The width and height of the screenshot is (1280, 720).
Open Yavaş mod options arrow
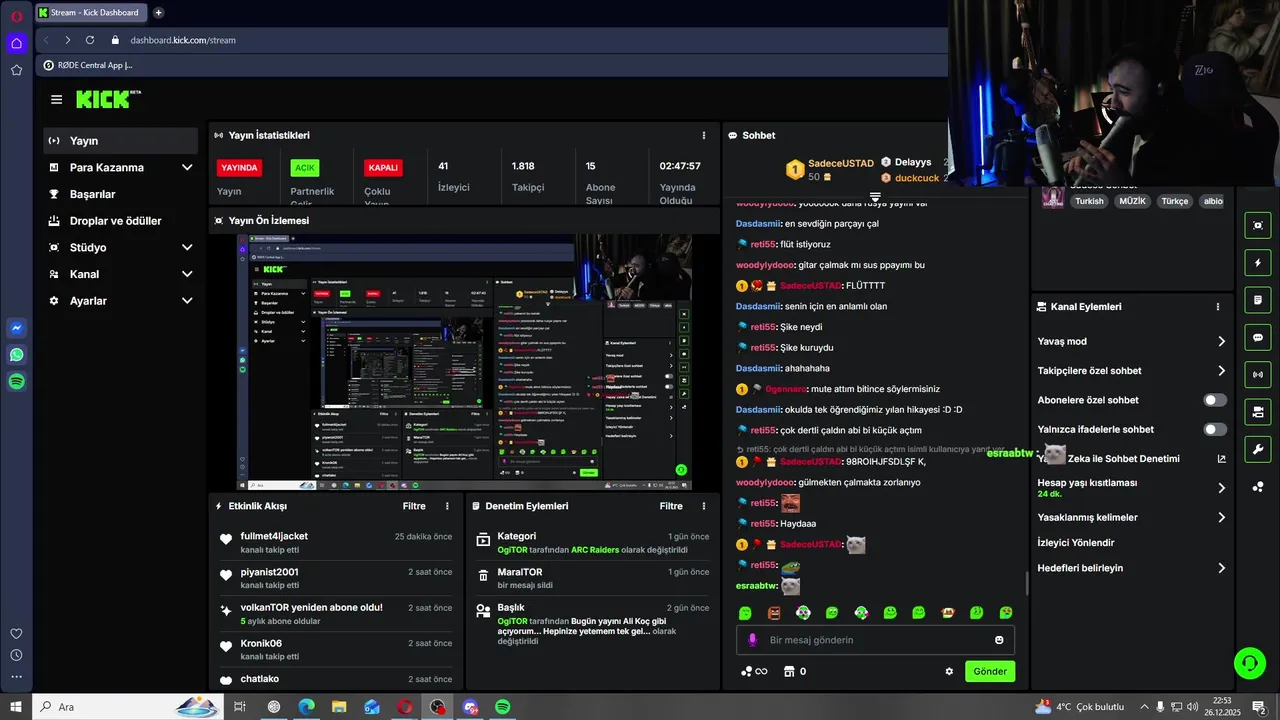(1221, 342)
